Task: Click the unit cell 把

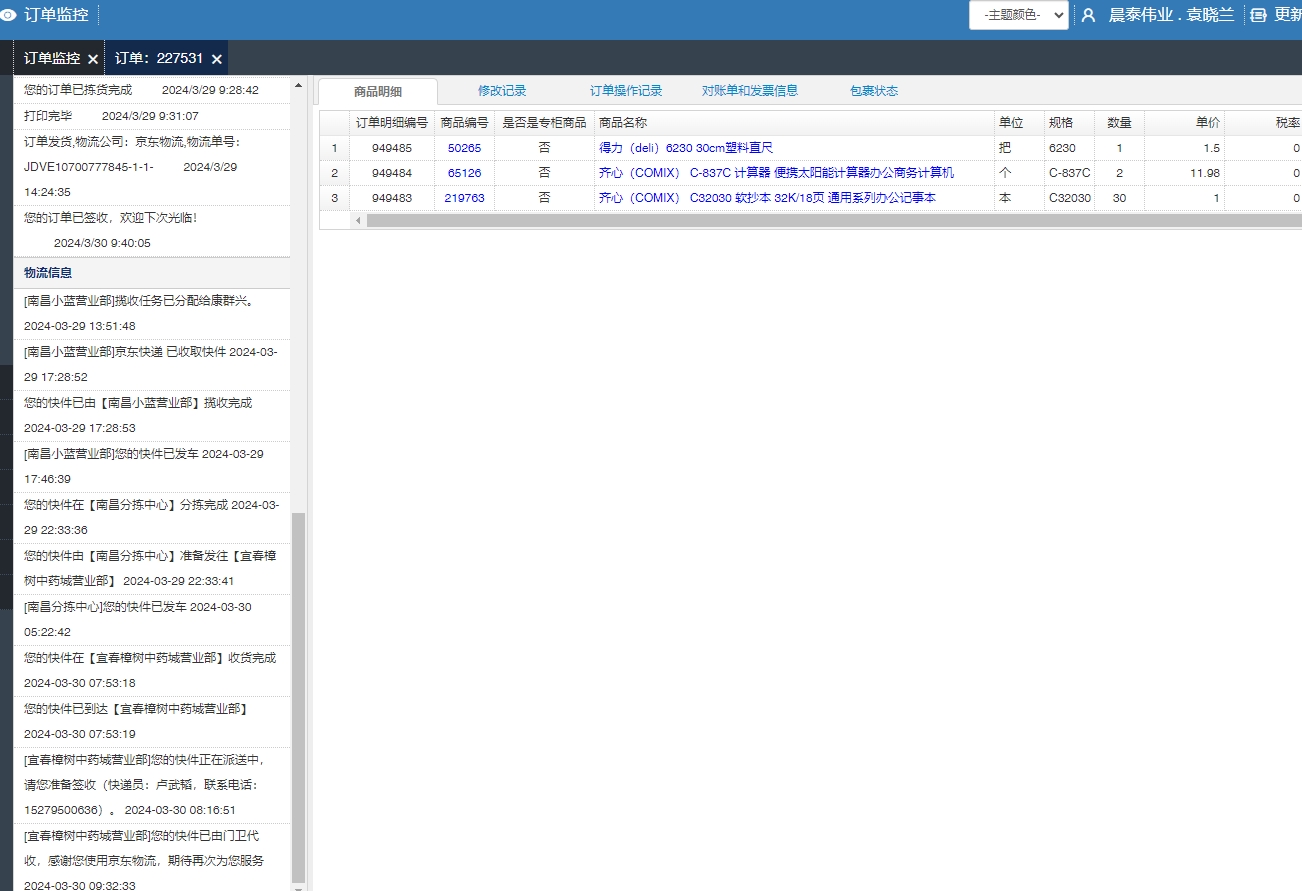Action: click(1019, 148)
